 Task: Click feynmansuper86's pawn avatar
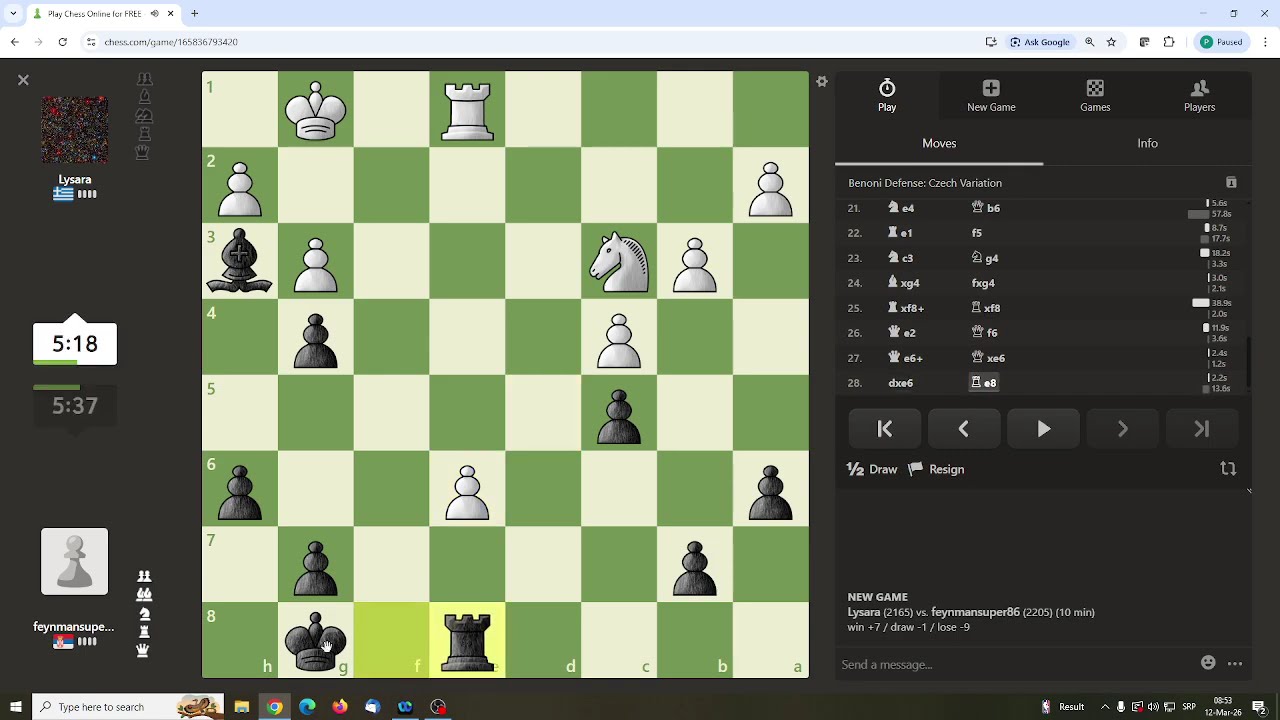(75, 562)
